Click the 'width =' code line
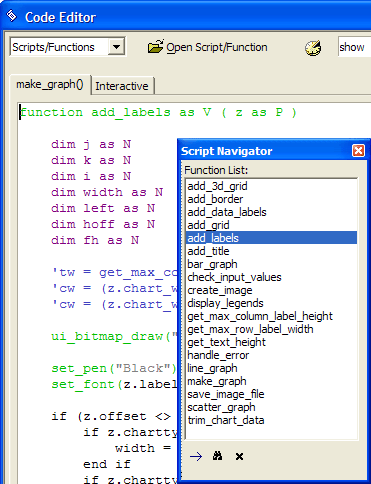This screenshot has width=371, height=484. (143, 448)
